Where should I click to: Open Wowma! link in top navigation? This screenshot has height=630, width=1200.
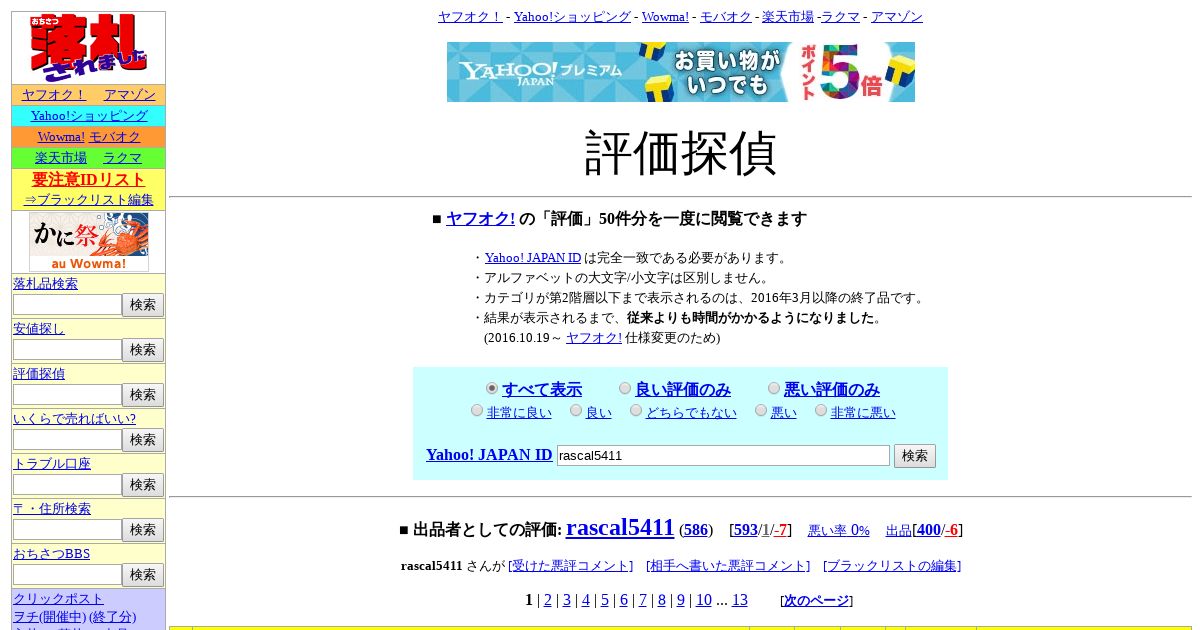pyautogui.click(x=665, y=16)
